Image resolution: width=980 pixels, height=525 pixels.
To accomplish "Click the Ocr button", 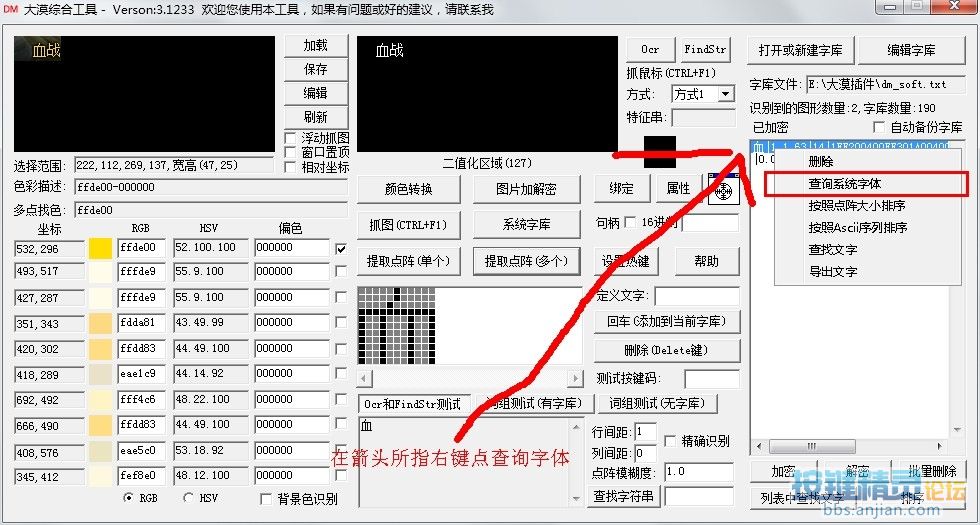I will (x=651, y=49).
